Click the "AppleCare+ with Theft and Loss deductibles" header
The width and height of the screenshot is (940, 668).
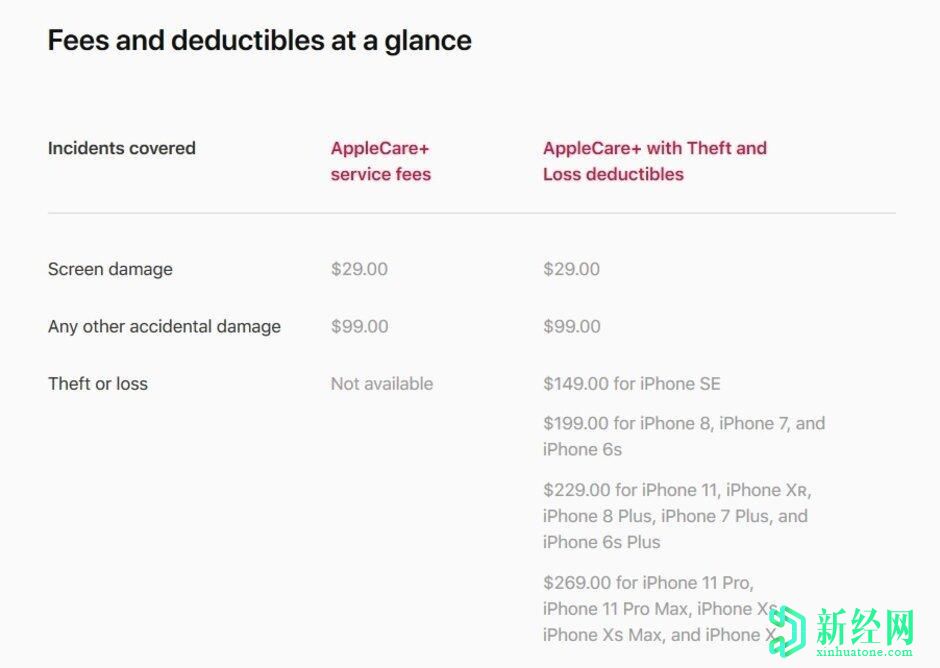(x=654, y=161)
